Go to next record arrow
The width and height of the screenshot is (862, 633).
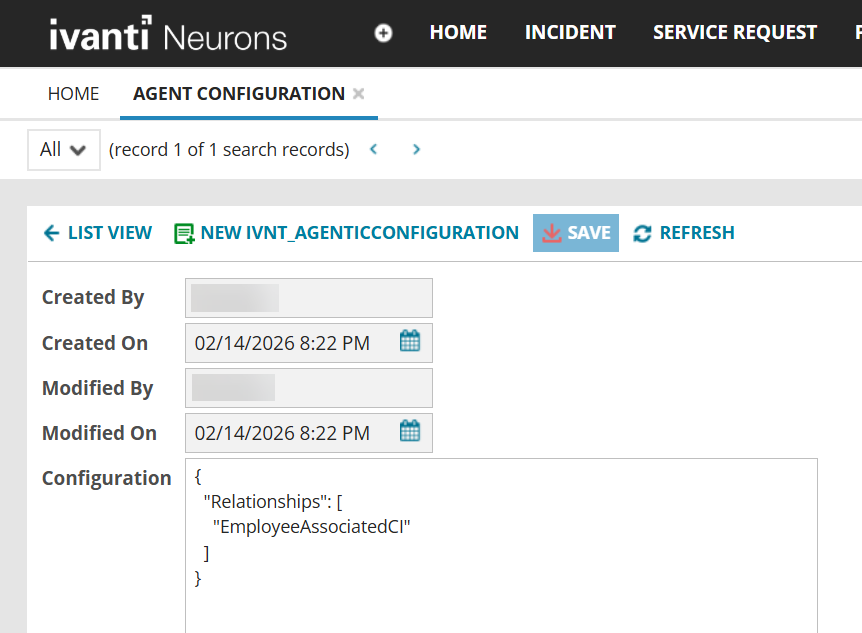[417, 150]
